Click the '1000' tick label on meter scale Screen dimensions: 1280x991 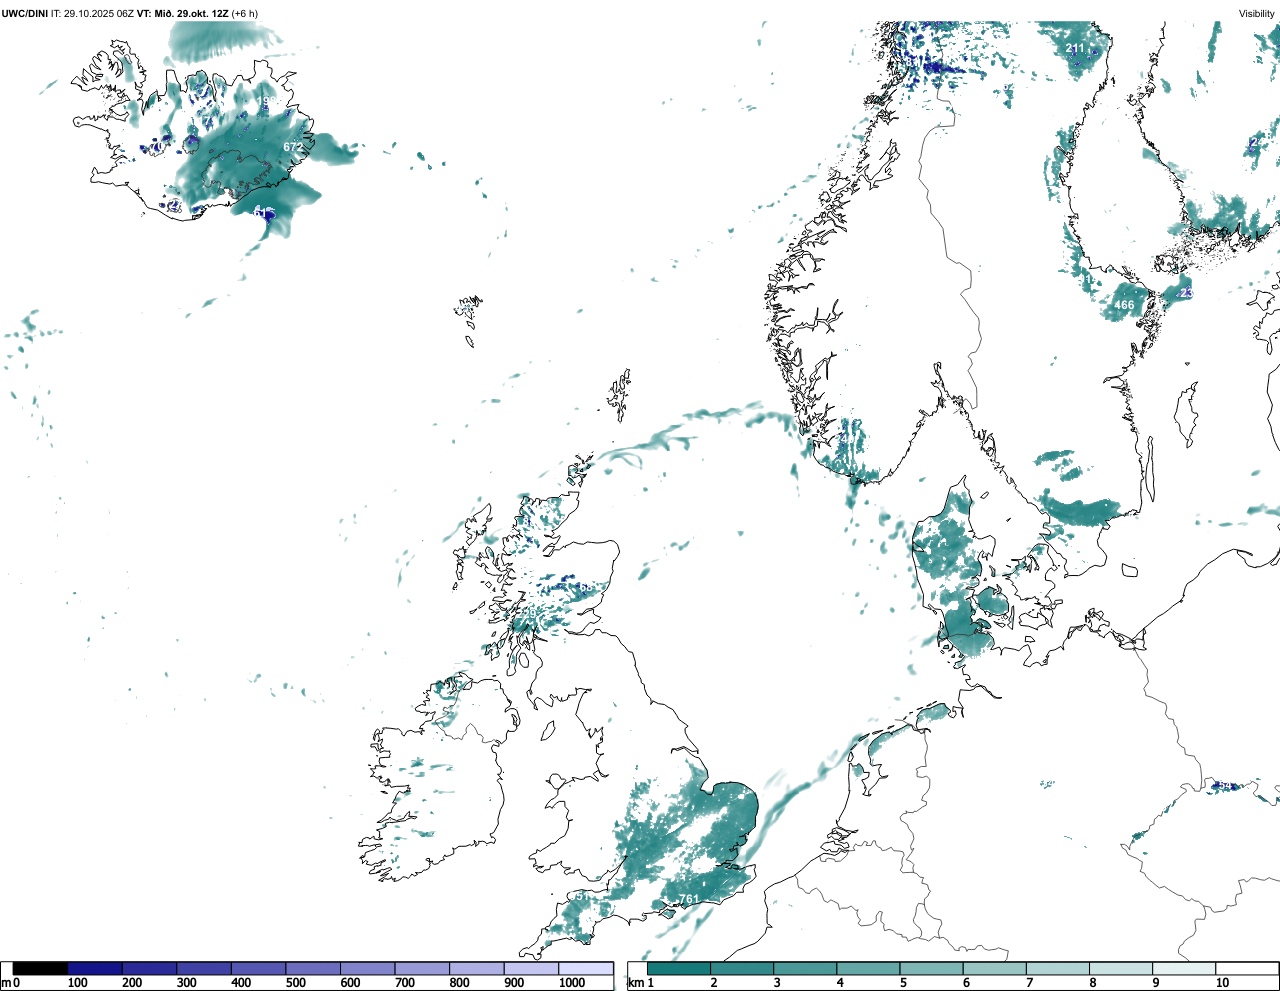pyautogui.click(x=572, y=983)
